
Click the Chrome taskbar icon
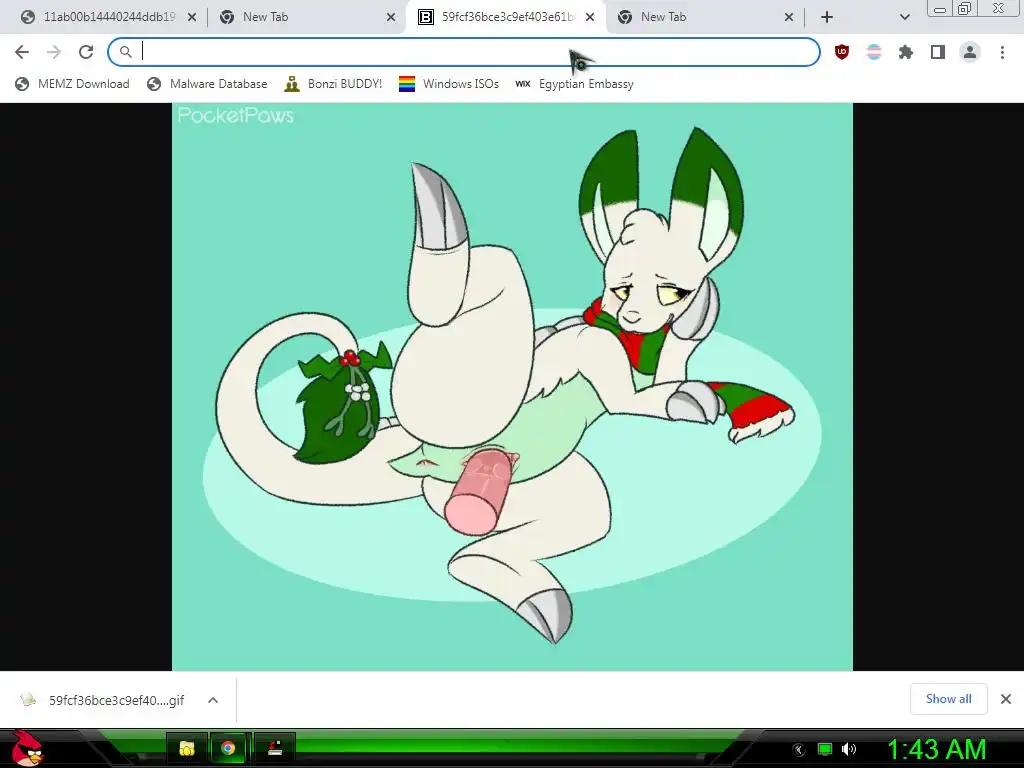228,748
